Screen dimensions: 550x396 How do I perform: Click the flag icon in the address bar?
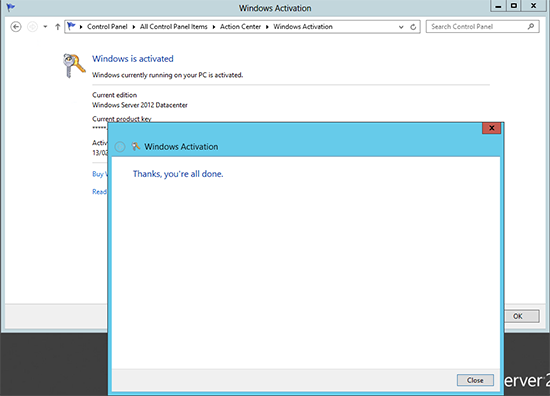72,26
